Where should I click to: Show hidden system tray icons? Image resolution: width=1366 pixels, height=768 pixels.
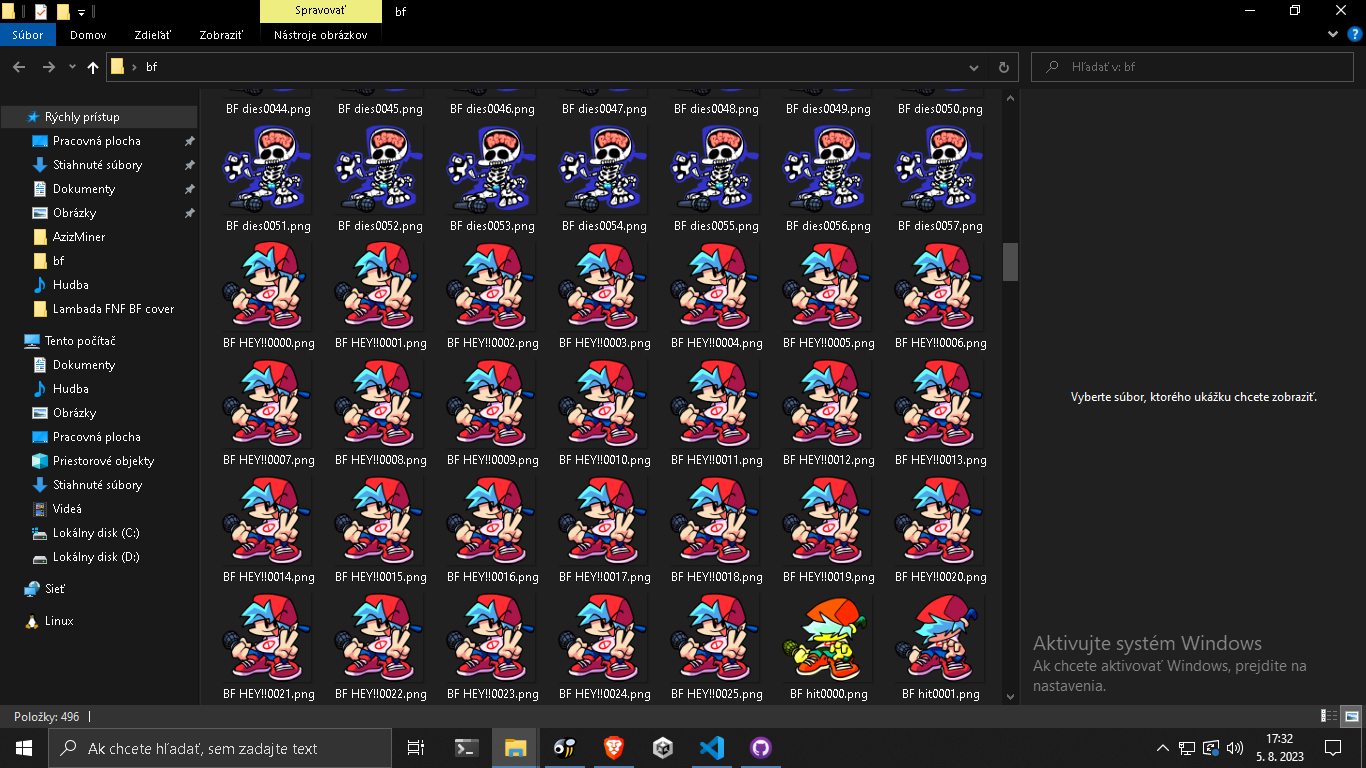click(x=1162, y=748)
